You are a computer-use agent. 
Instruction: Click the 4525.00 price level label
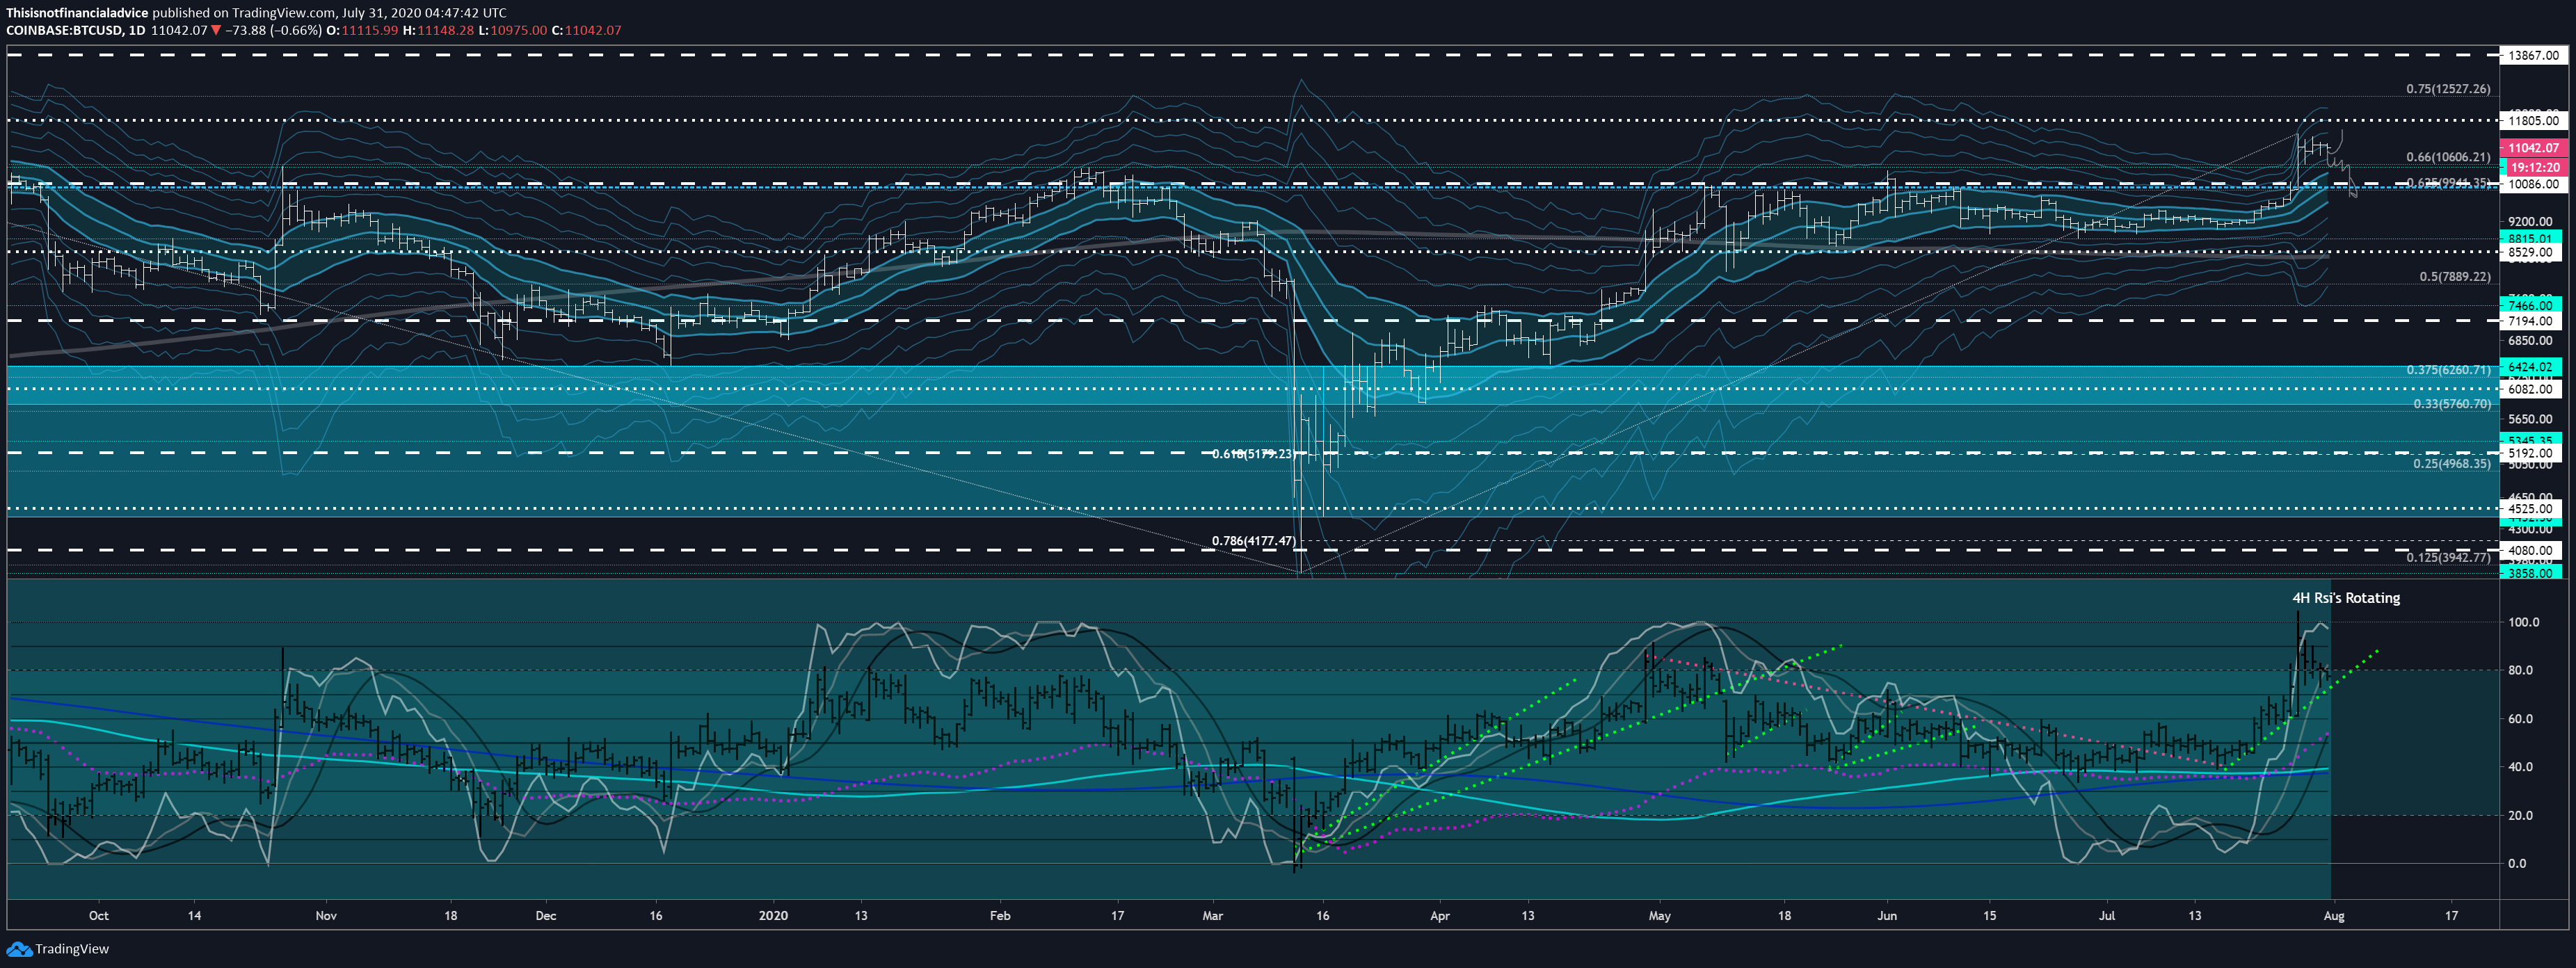(2532, 509)
